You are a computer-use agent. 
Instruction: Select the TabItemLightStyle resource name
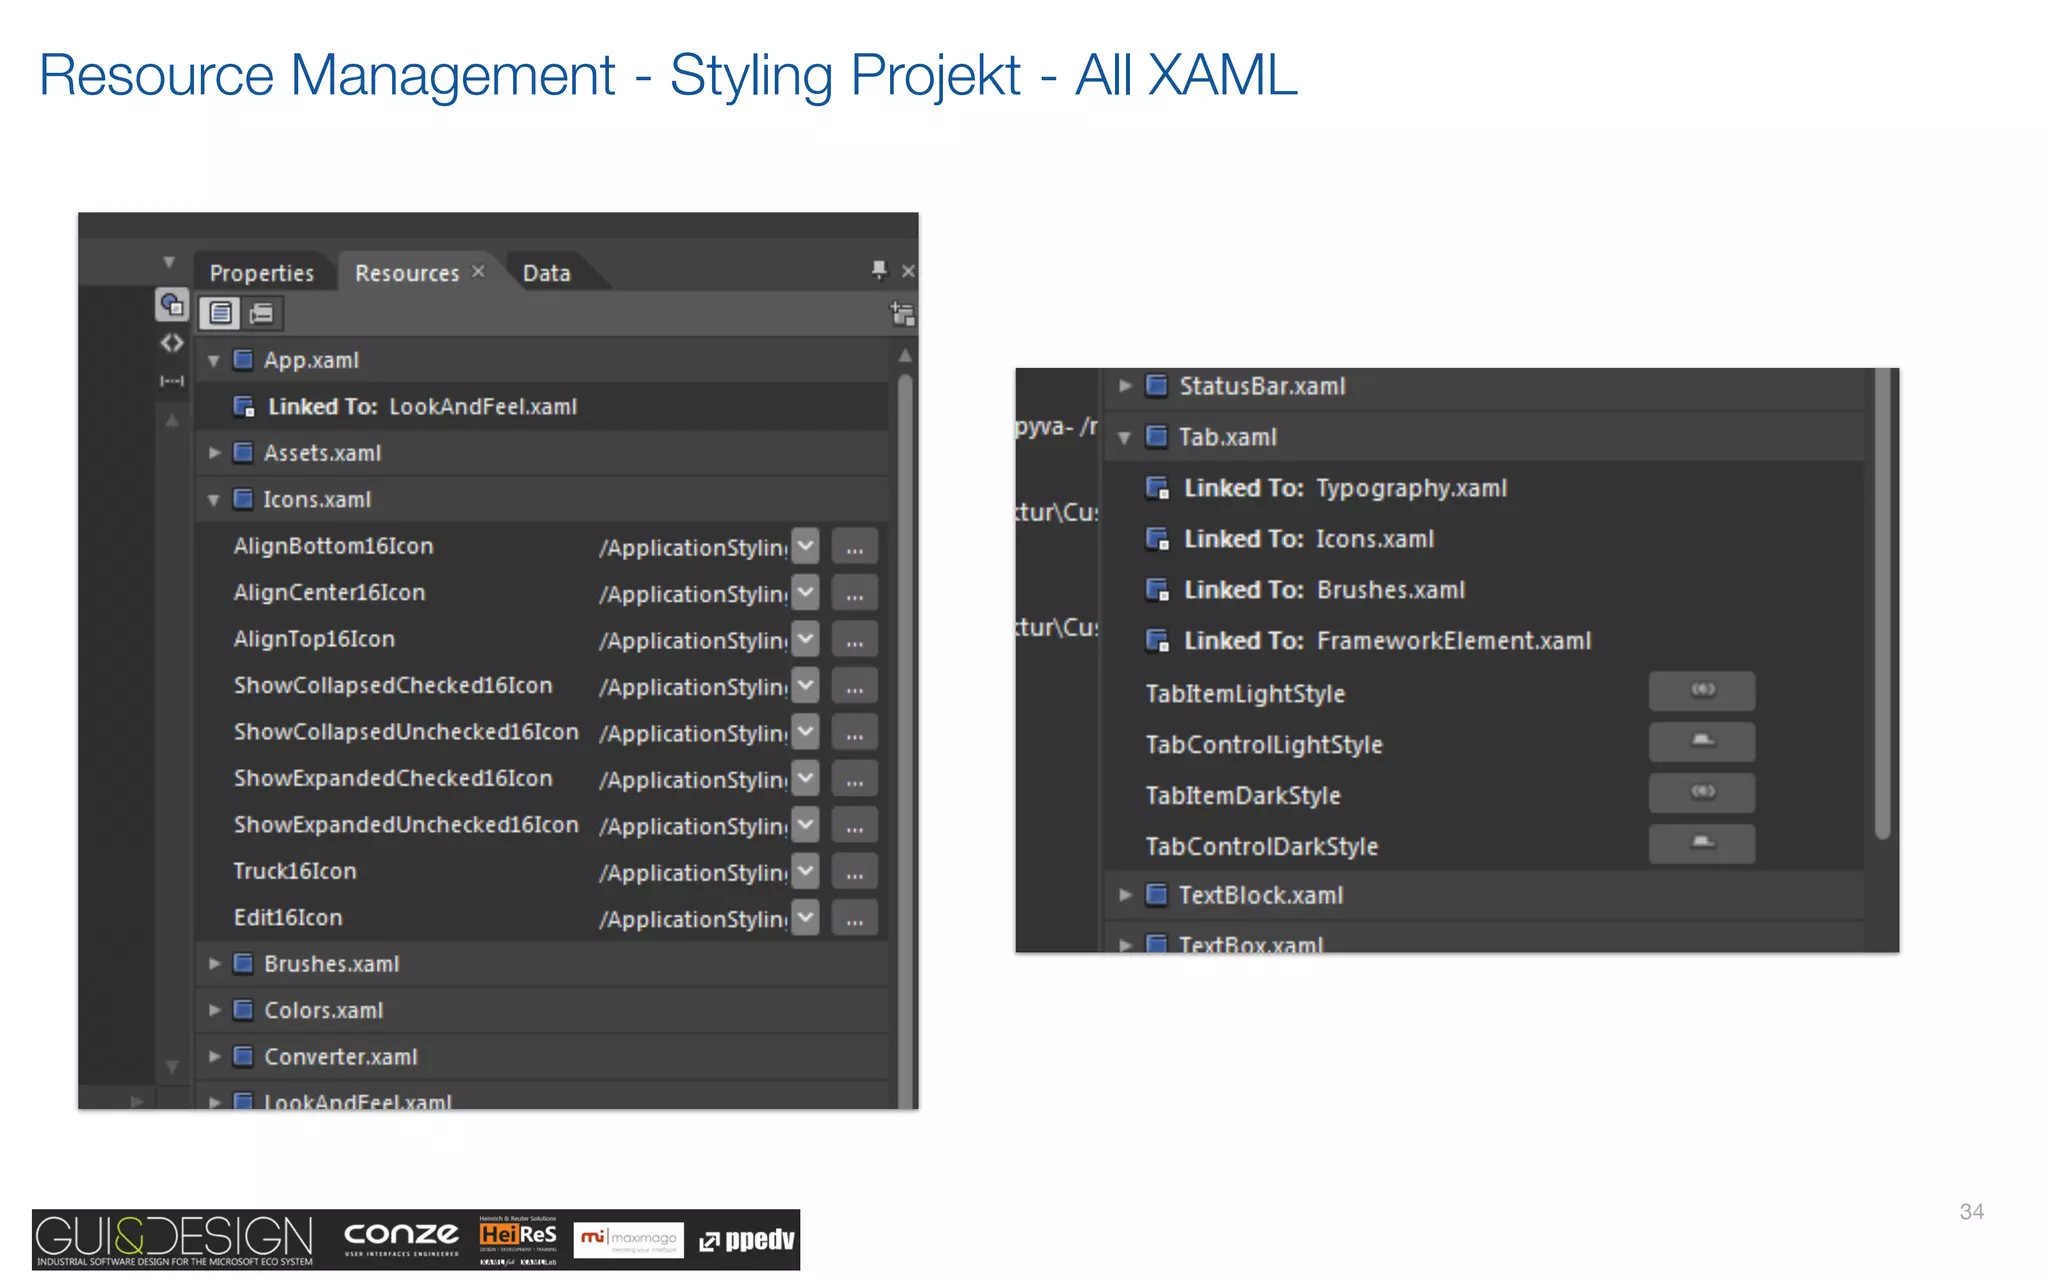point(1245,694)
